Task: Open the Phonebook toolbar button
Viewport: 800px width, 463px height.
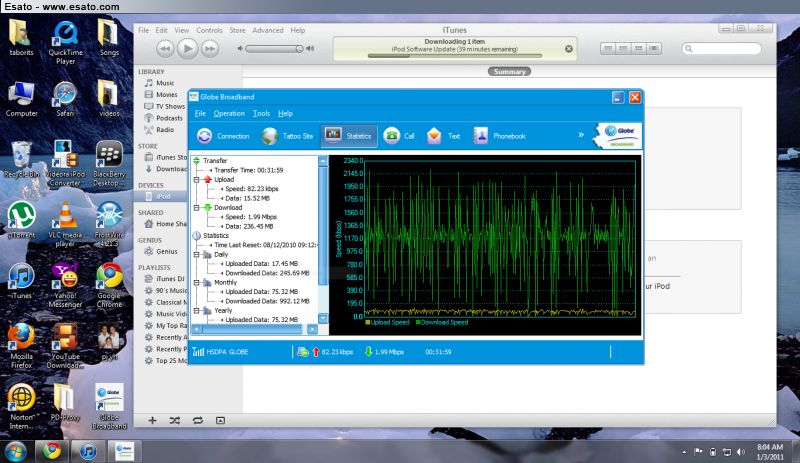Action: pyautogui.click(x=499, y=136)
